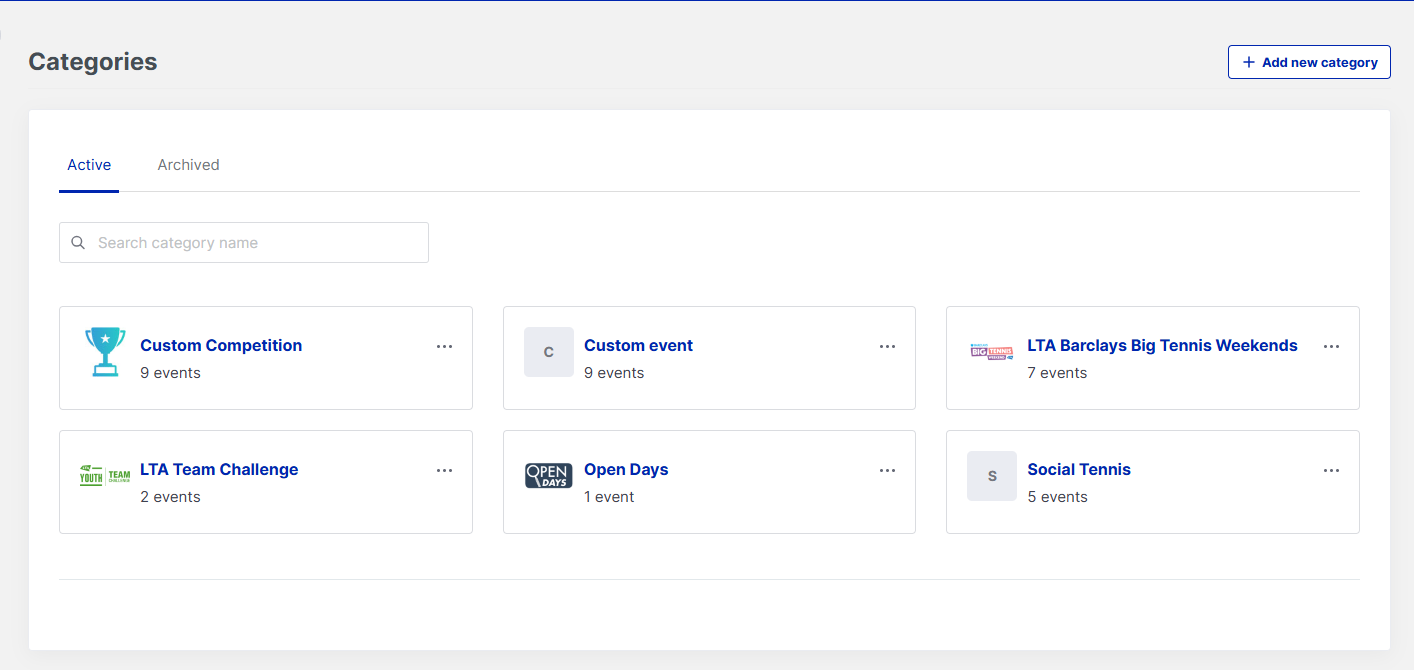Image resolution: width=1414 pixels, height=670 pixels.
Task: Switch to the Archived tab
Action: tap(188, 165)
